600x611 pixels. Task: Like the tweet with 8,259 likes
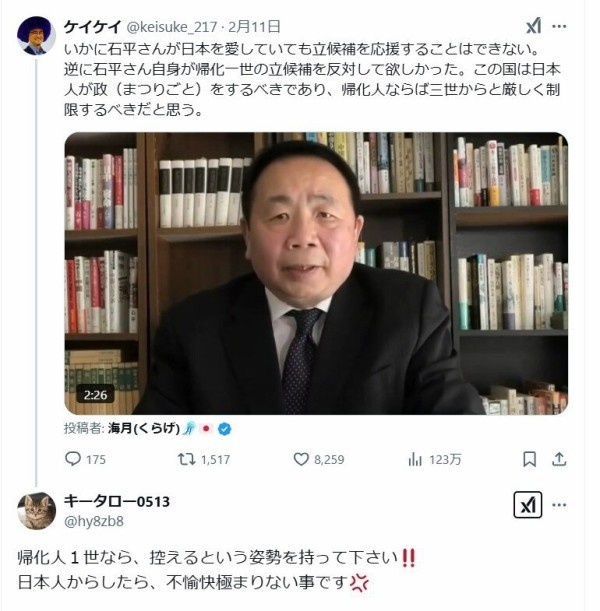(319, 459)
